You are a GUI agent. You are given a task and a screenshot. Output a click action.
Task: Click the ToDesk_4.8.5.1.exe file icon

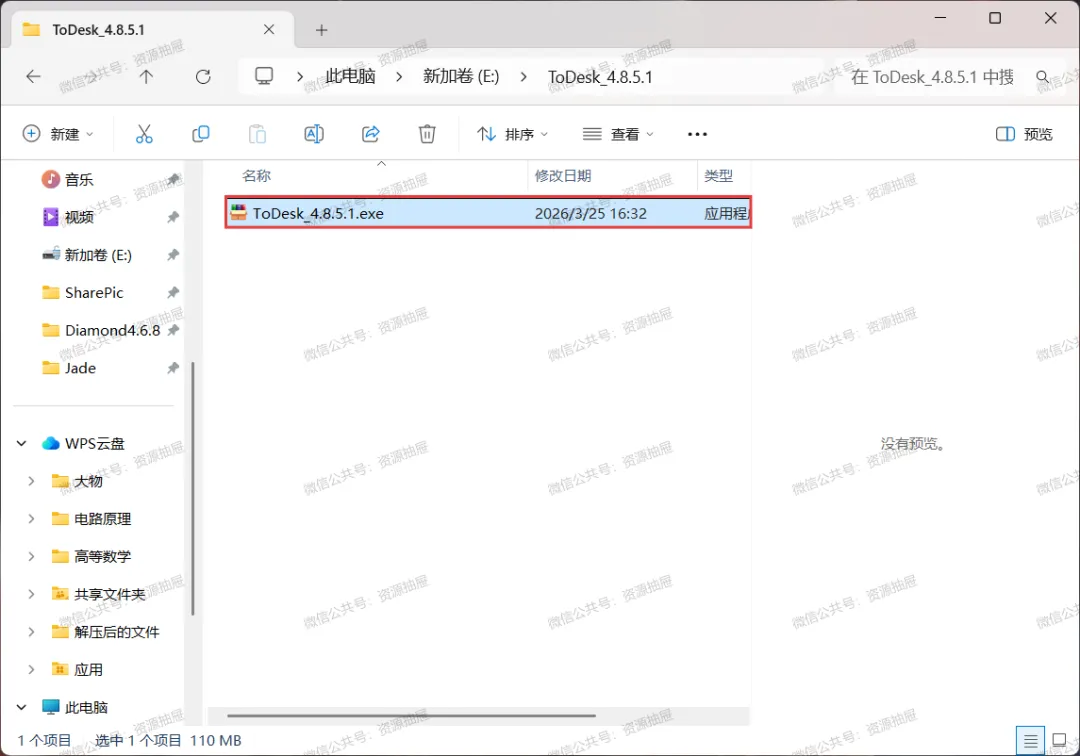click(238, 213)
